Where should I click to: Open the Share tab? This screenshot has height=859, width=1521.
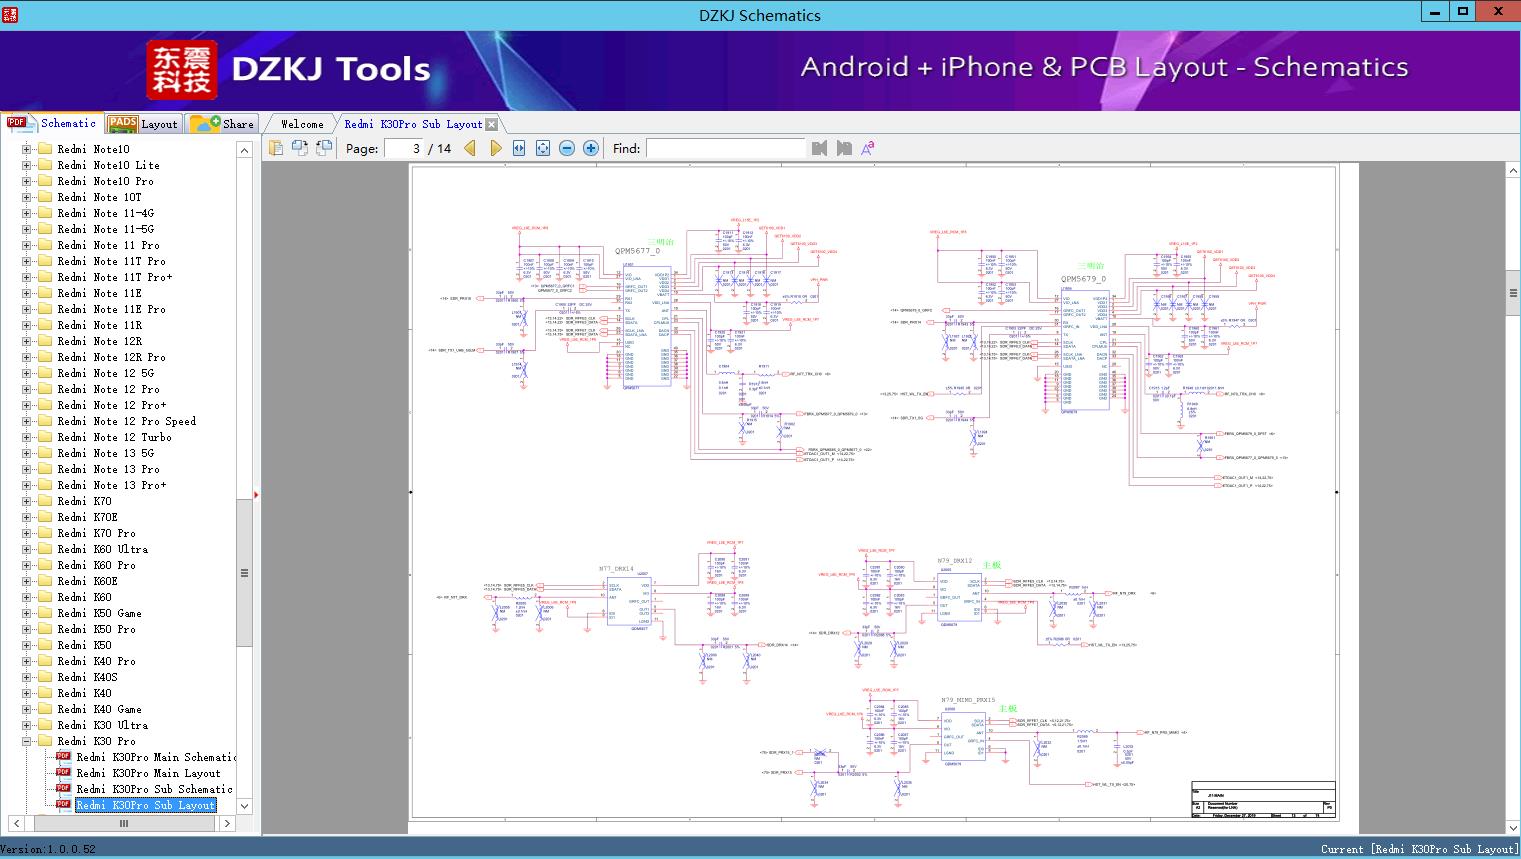tap(222, 124)
